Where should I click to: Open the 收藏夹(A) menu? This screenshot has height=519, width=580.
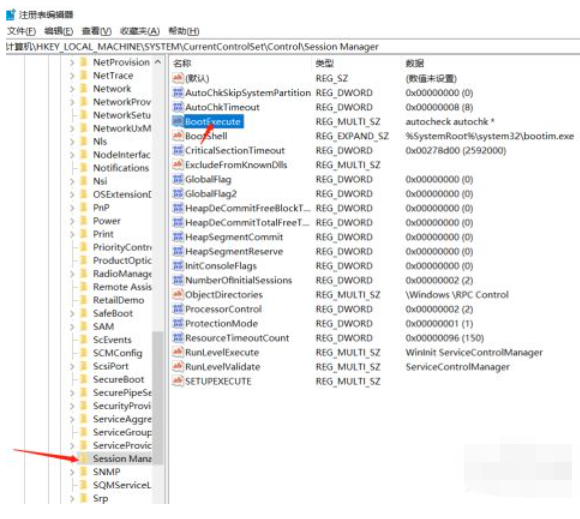[140, 31]
